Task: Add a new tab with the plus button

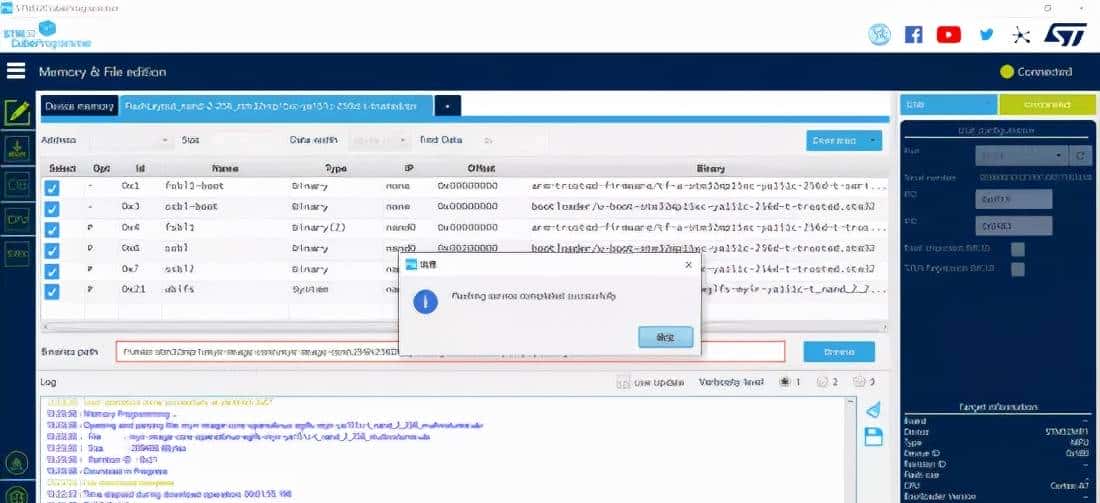Action: [x=447, y=105]
